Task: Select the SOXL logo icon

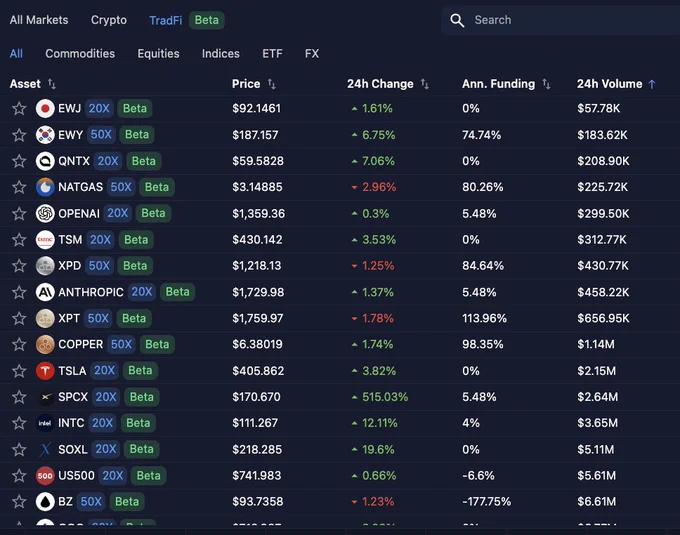Action: pos(45,449)
